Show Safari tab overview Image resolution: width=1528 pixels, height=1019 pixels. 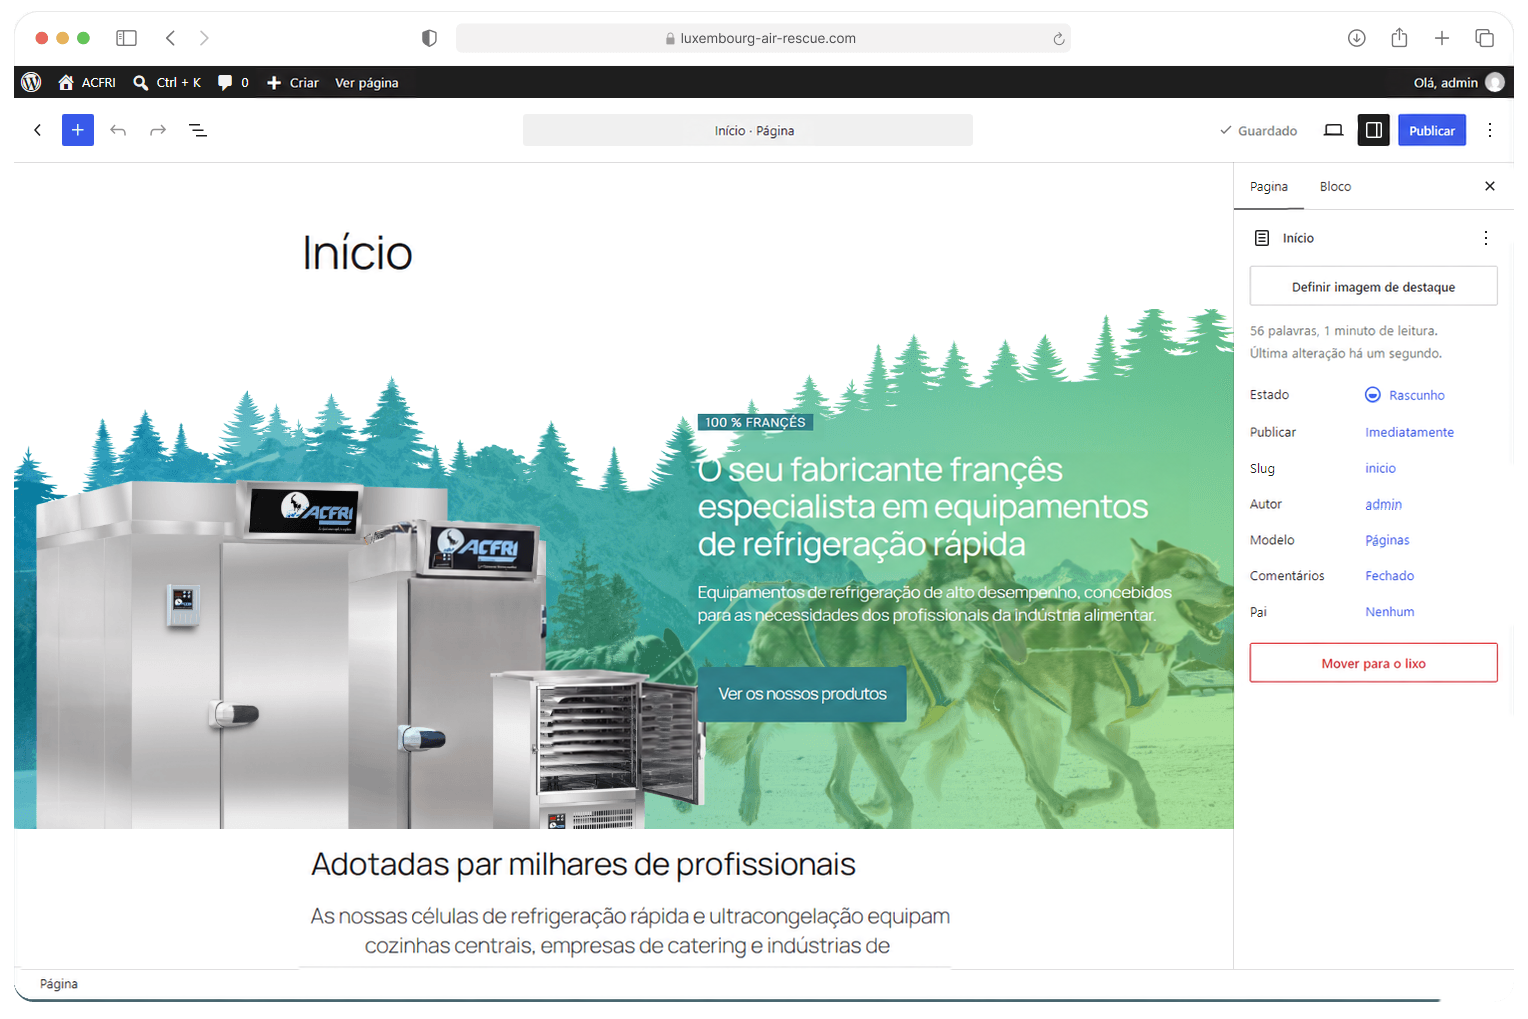pos(1484,38)
